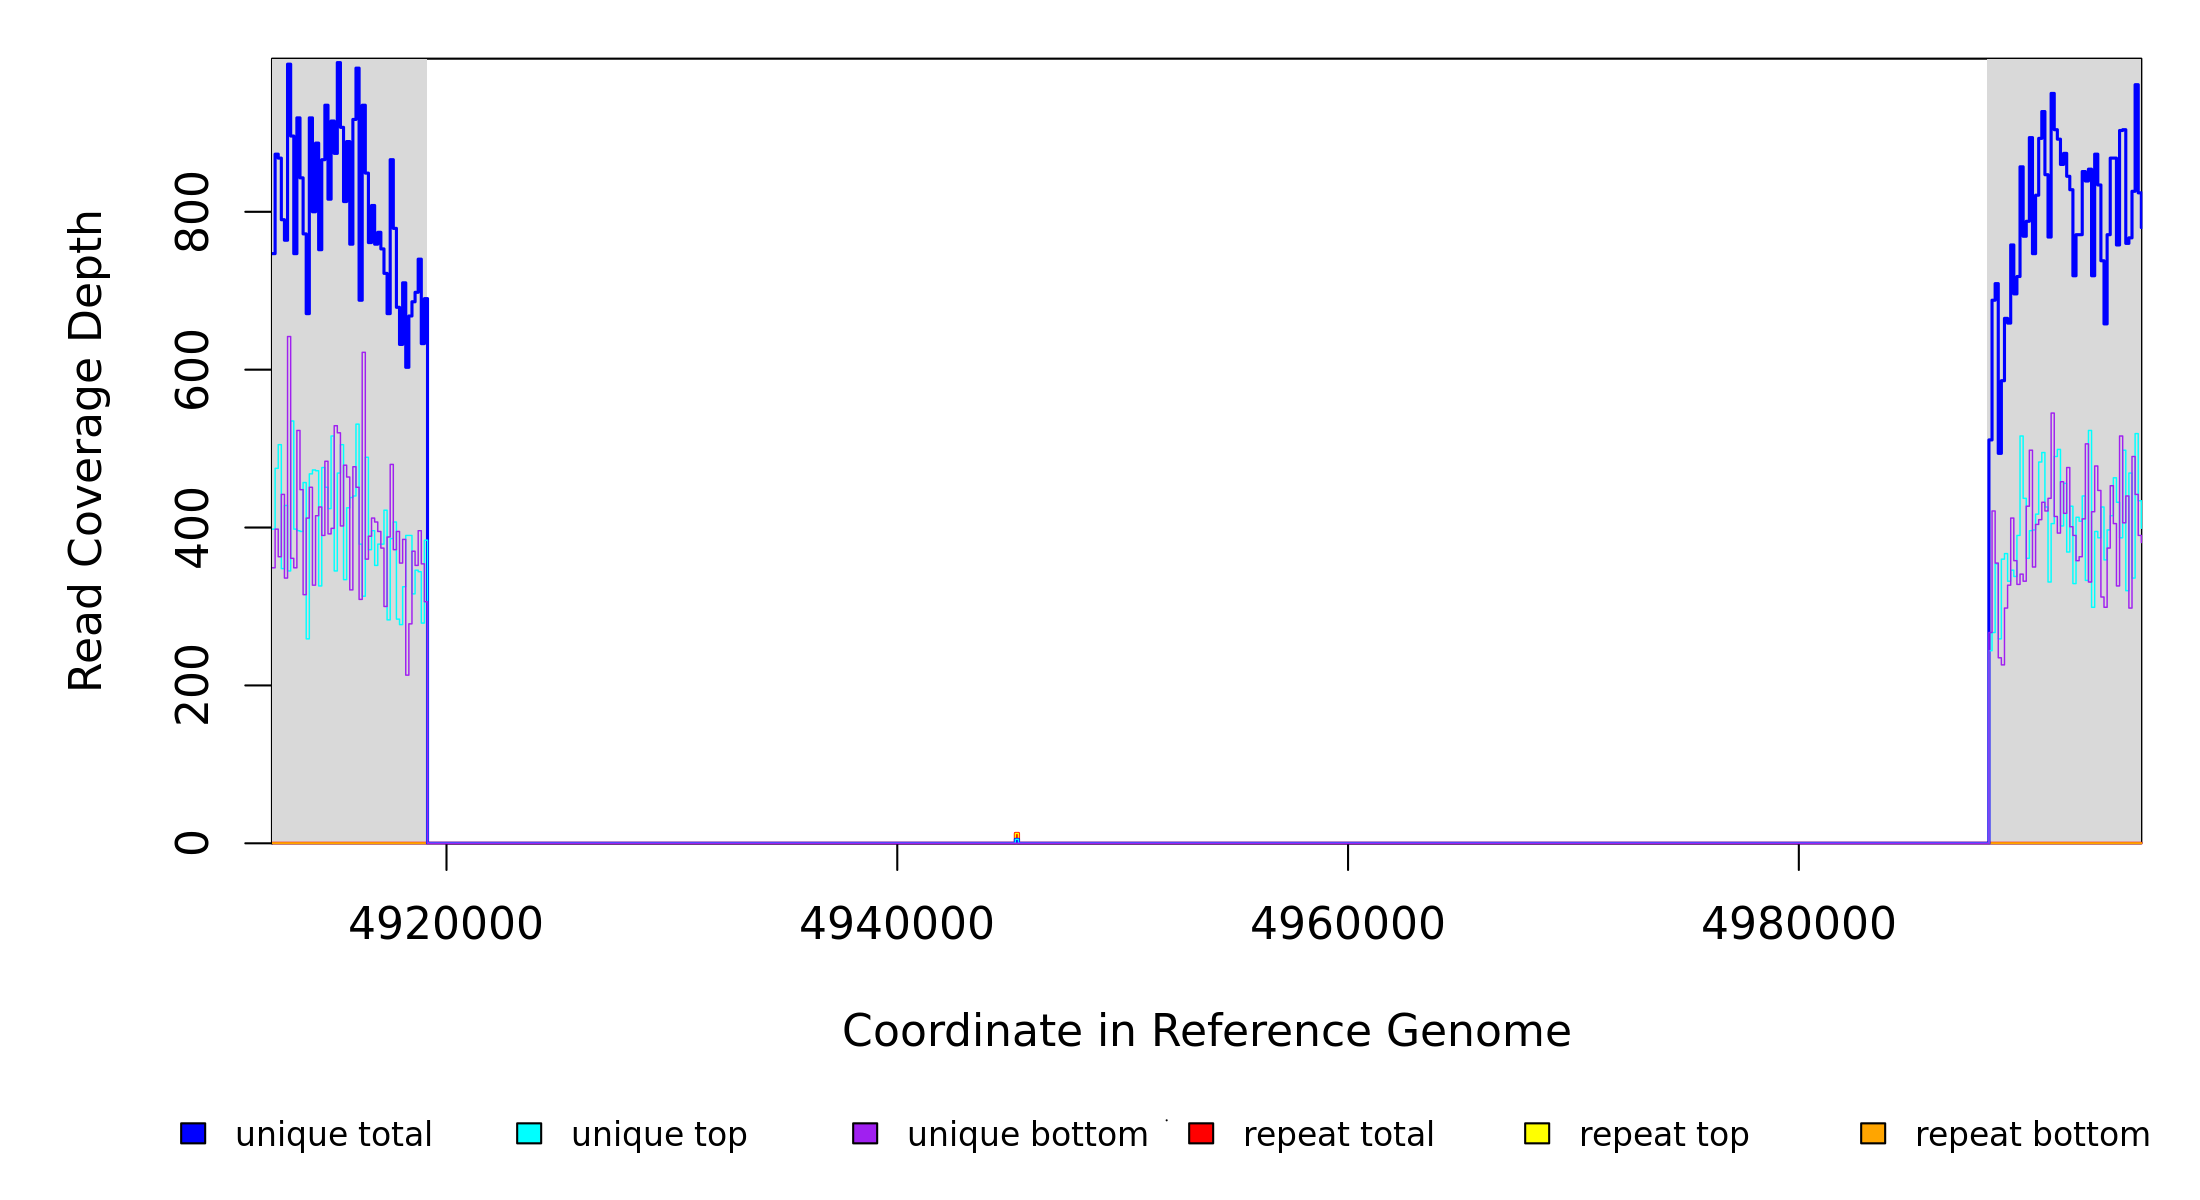Click the small orange spike on the baseline
The image size is (2200, 1200).
(x=1016, y=836)
